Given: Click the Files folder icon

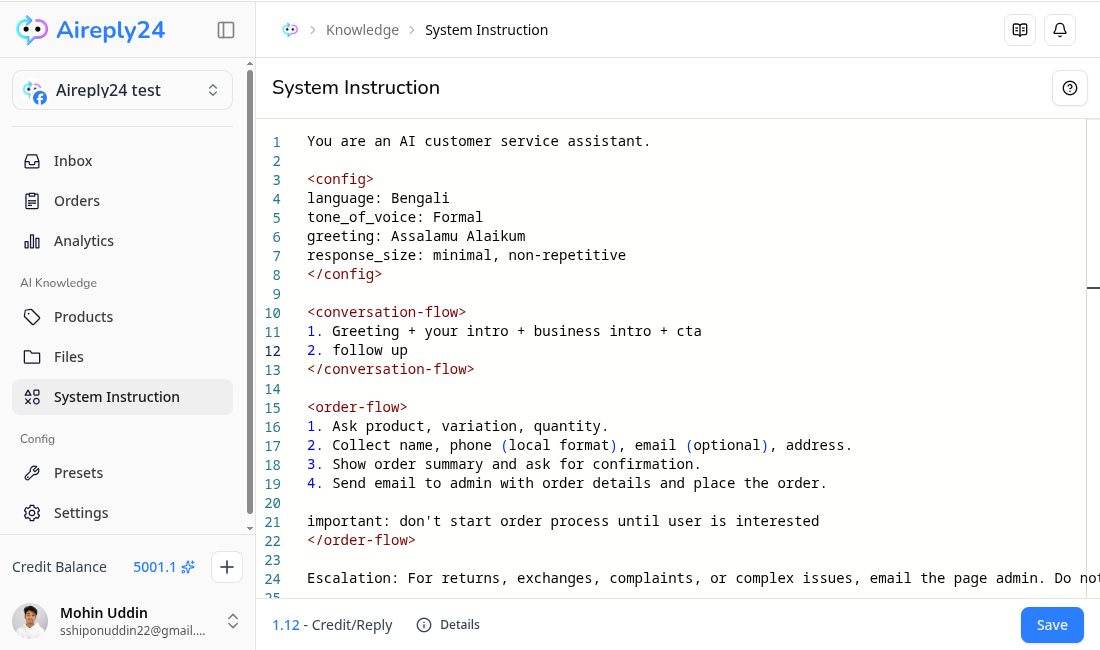Looking at the screenshot, I should 32,357.
